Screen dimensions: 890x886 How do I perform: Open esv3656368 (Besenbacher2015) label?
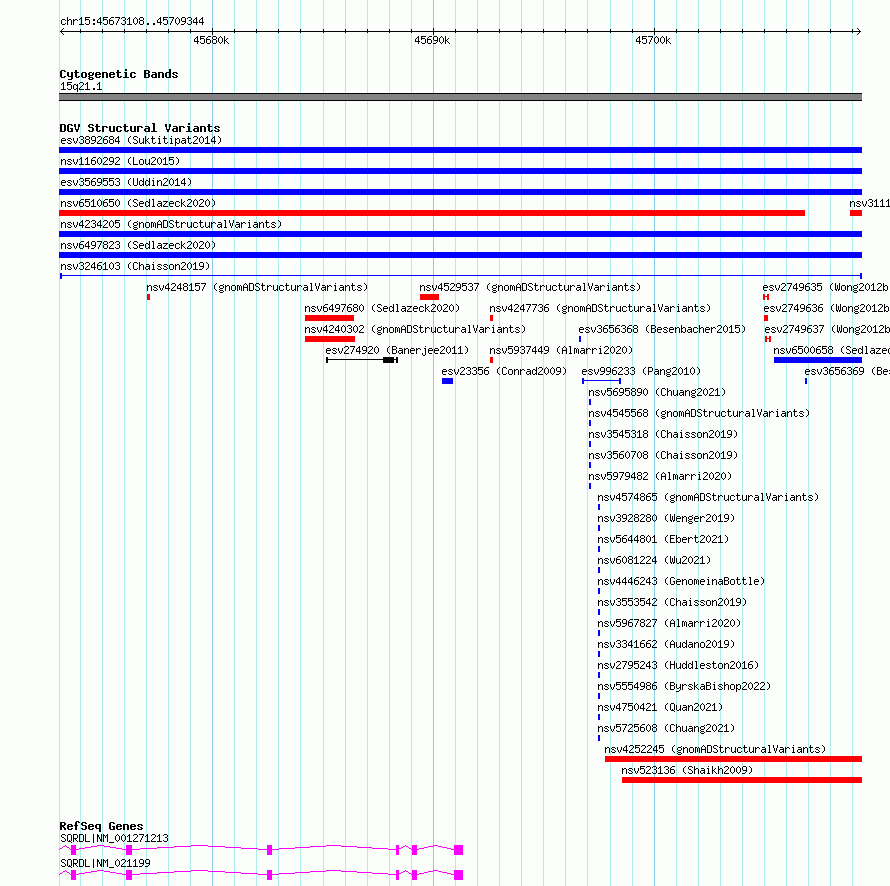(x=662, y=329)
